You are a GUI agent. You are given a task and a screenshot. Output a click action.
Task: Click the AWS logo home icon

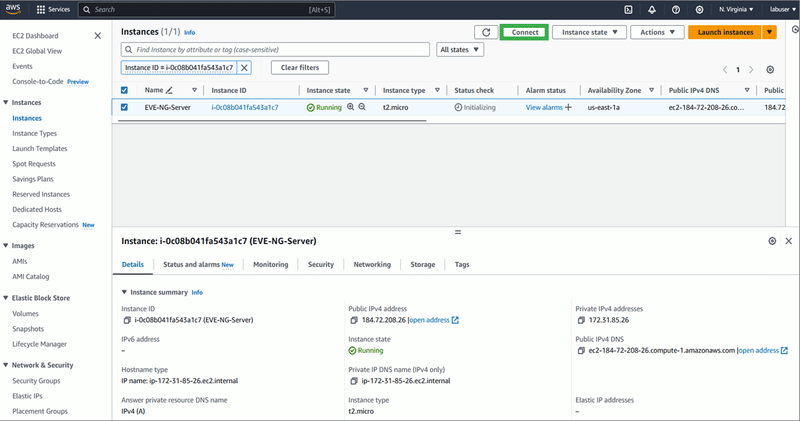point(13,9)
